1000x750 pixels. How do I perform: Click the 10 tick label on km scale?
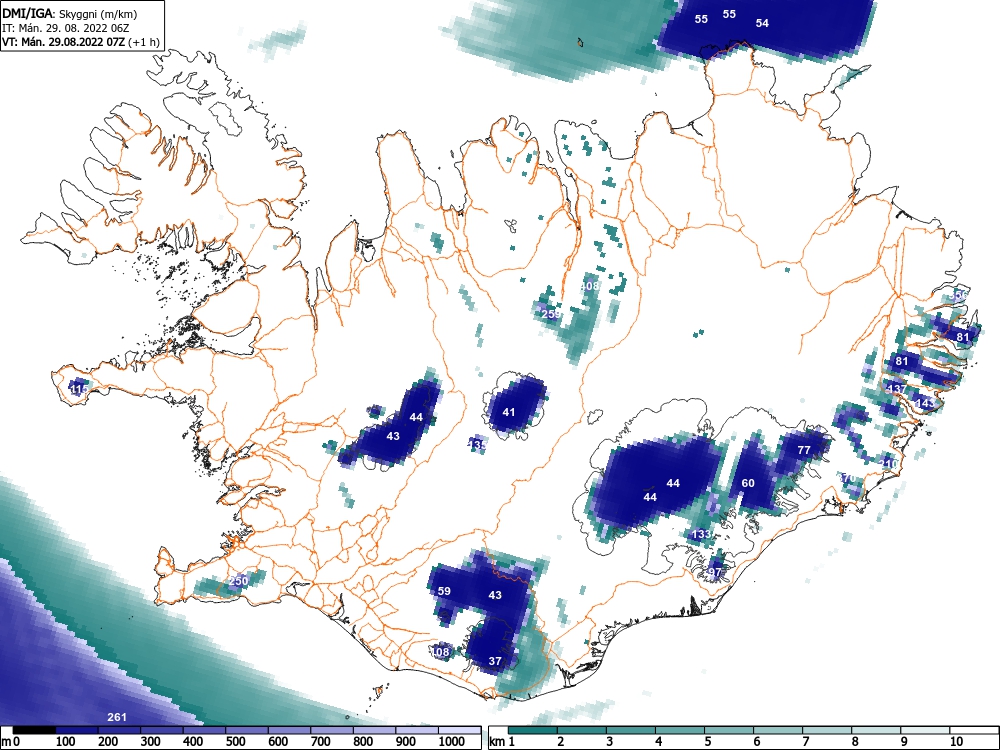(x=956, y=742)
